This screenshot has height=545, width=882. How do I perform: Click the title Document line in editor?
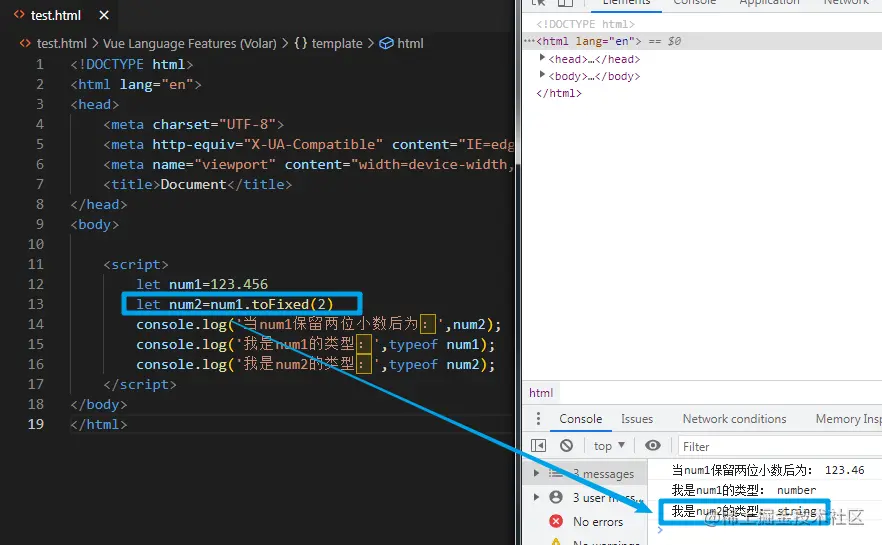tap(197, 184)
